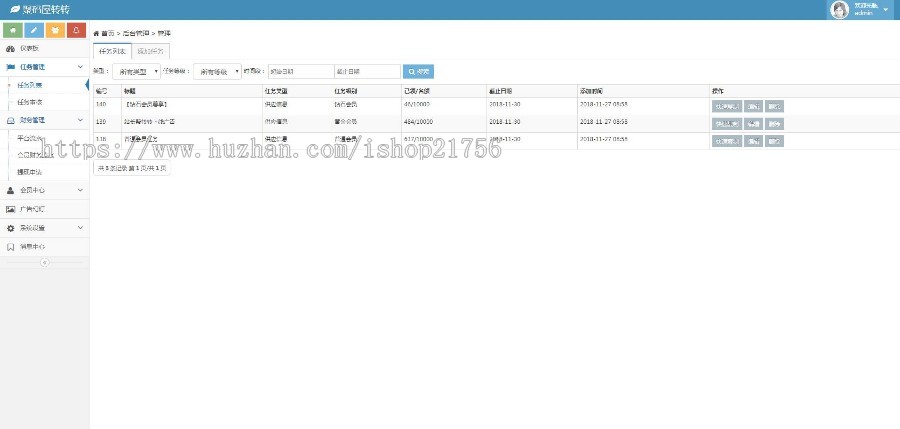Click the value 46/10000
The height and width of the screenshot is (429, 900).
417,105
